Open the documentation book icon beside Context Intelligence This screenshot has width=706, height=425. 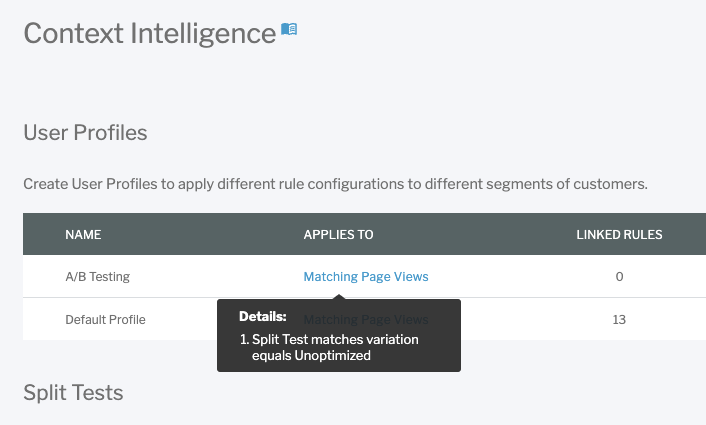click(289, 29)
